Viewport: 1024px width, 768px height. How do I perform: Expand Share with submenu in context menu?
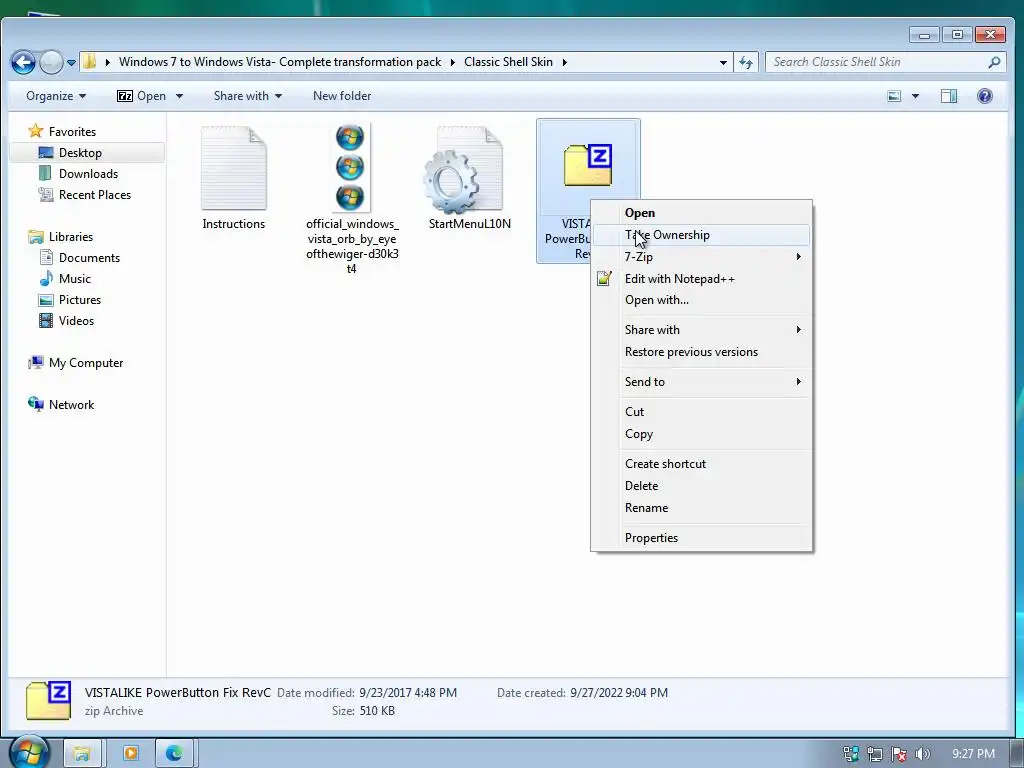click(x=701, y=330)
